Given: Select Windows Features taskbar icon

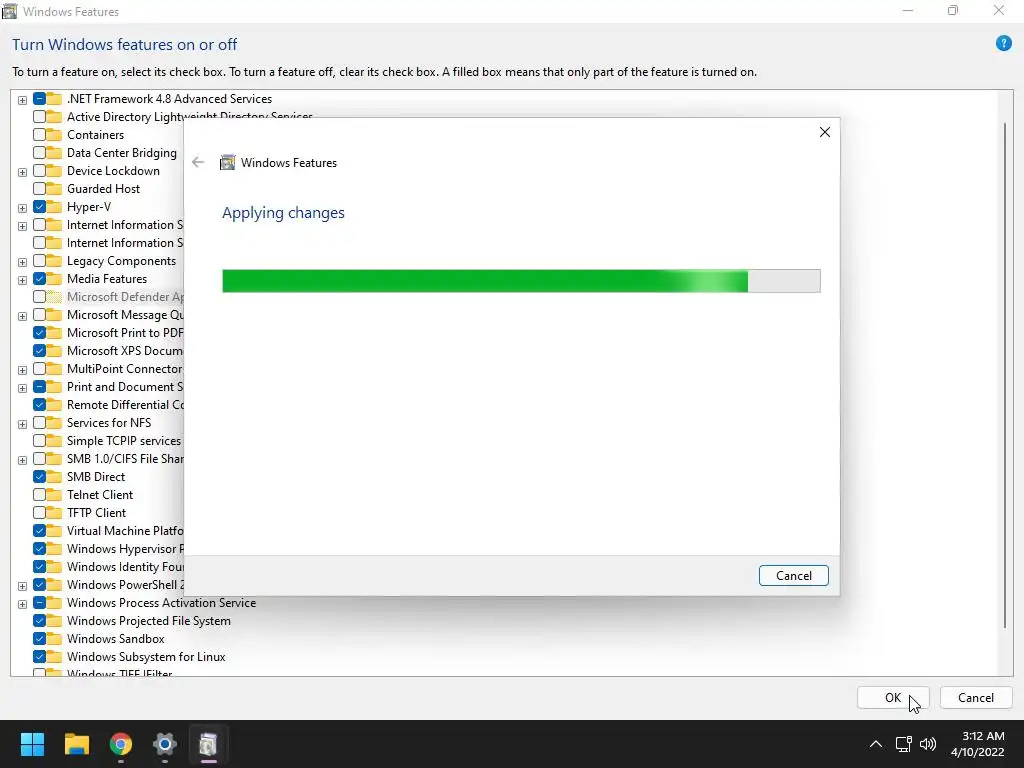Looking at the screenshot, I should tap(208, 744).
